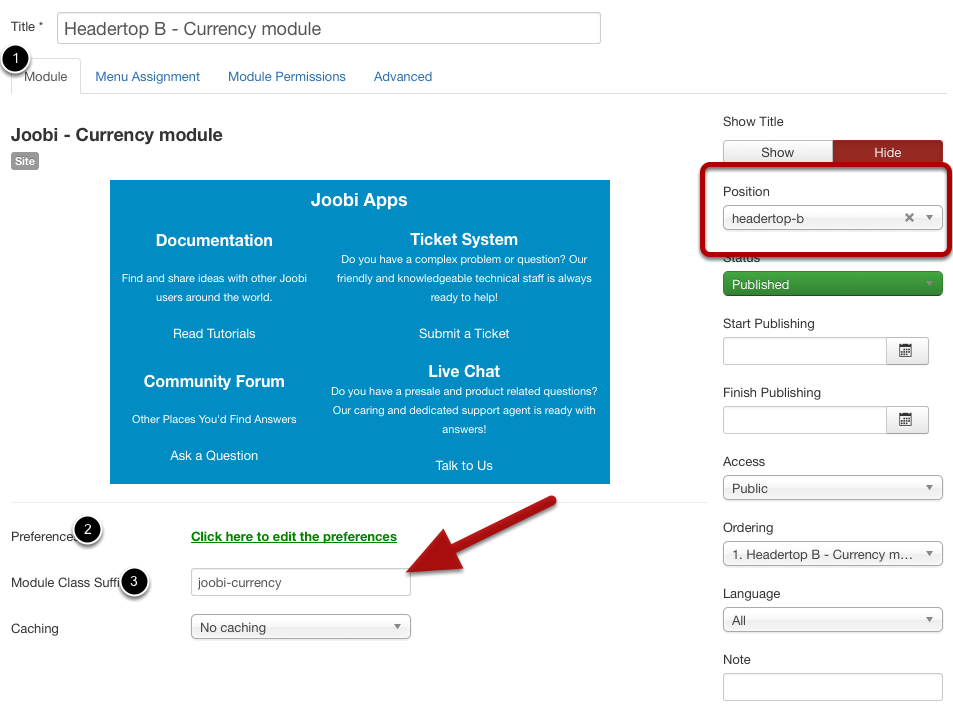Focus the Title input field
The image size is (953, 713).
tap(329, 29)
